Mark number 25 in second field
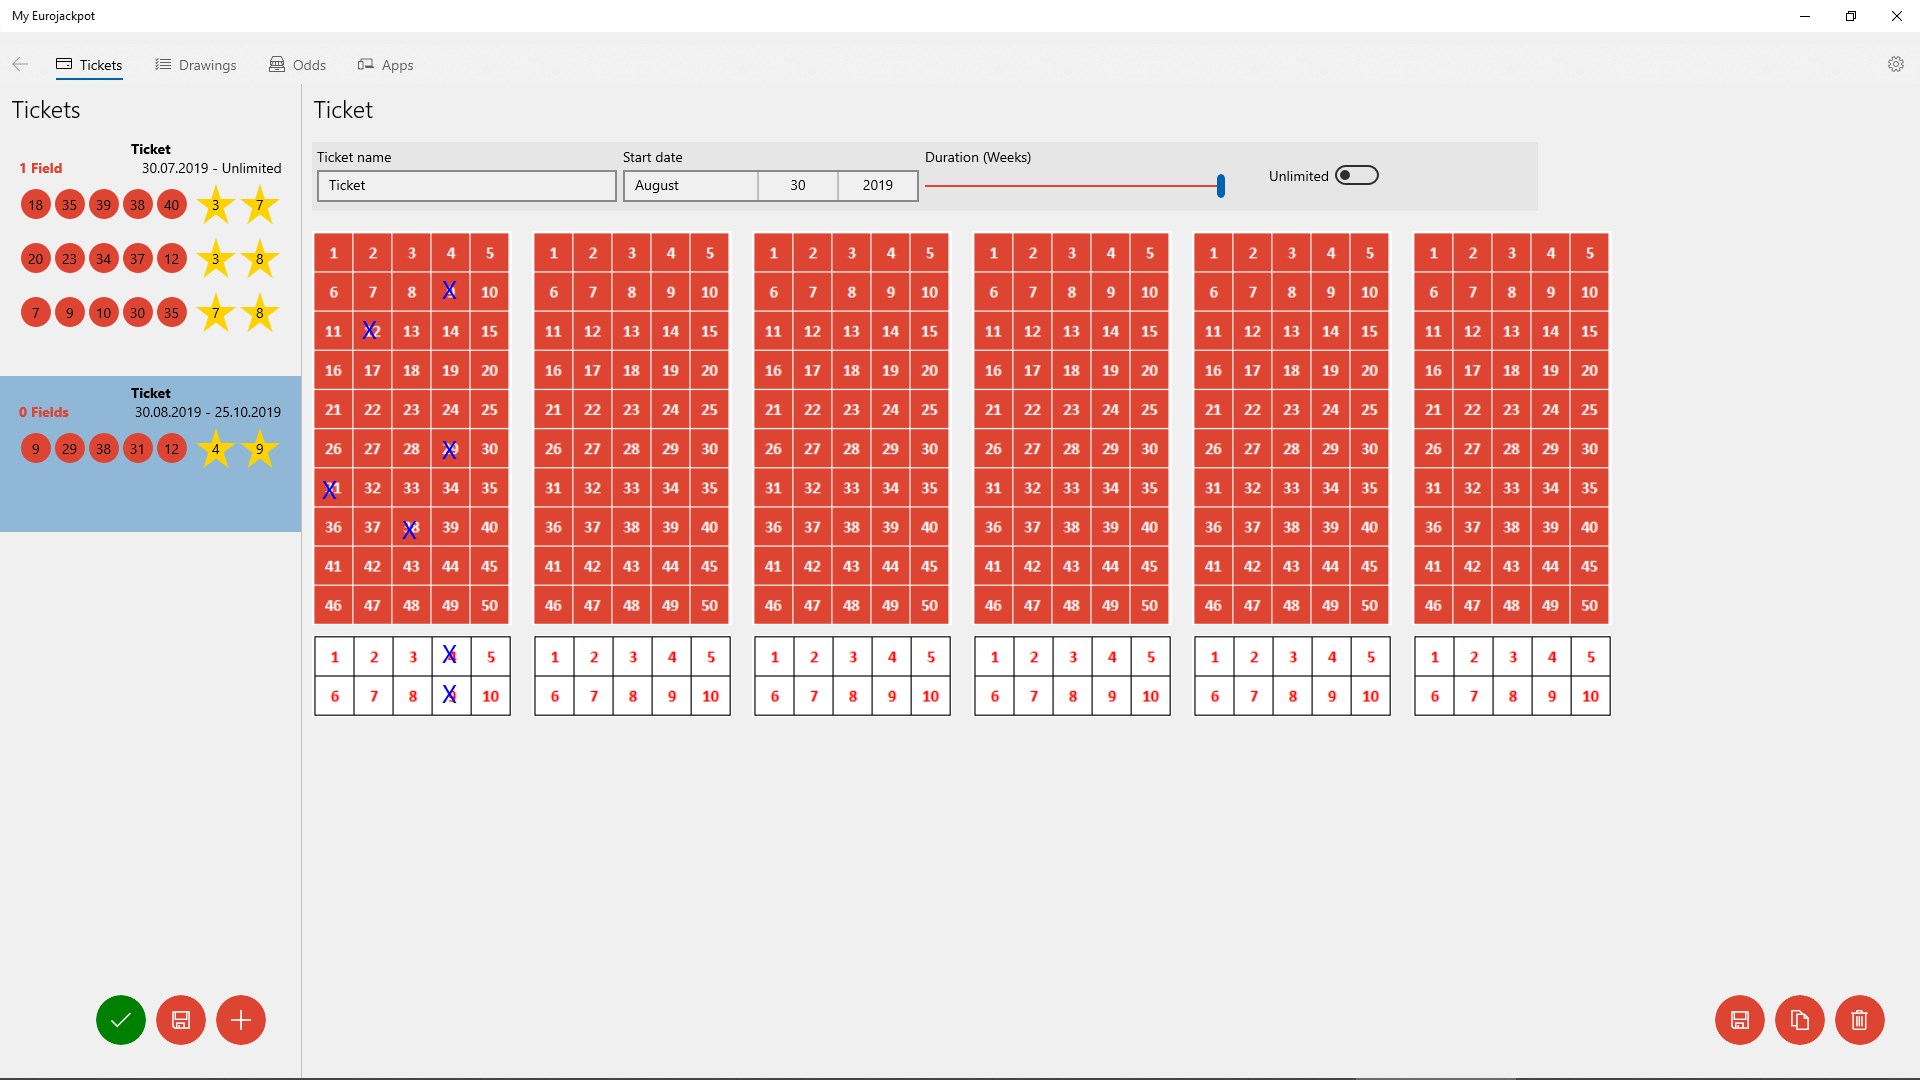The width and height of the screenshot is (1920, 1080). pos(709,409)
